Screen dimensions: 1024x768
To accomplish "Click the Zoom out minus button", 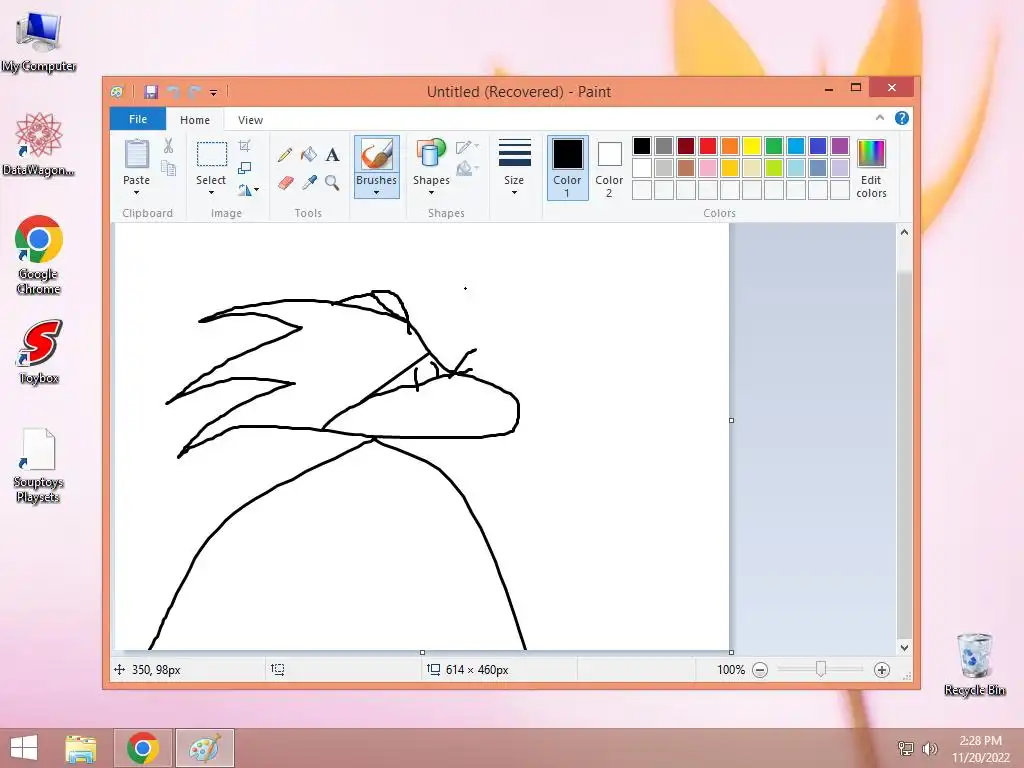I will (760, 670).
